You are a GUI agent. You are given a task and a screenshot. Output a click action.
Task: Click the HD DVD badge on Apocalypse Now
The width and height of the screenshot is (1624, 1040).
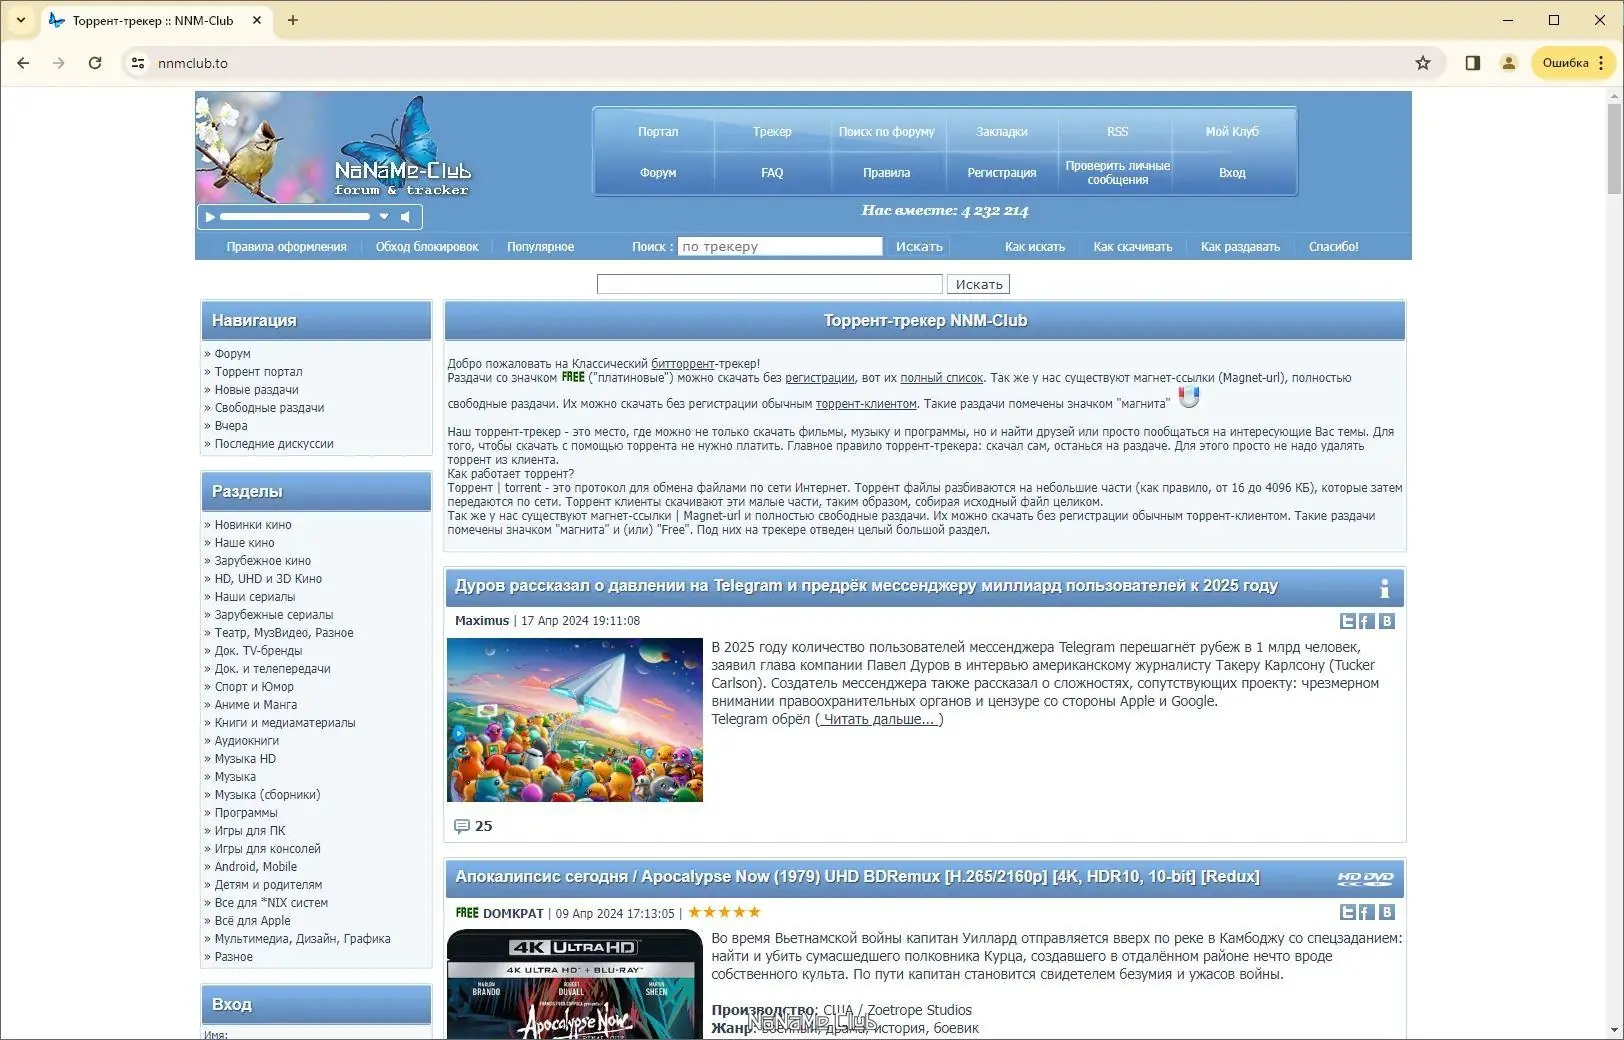click(1366, 878)
